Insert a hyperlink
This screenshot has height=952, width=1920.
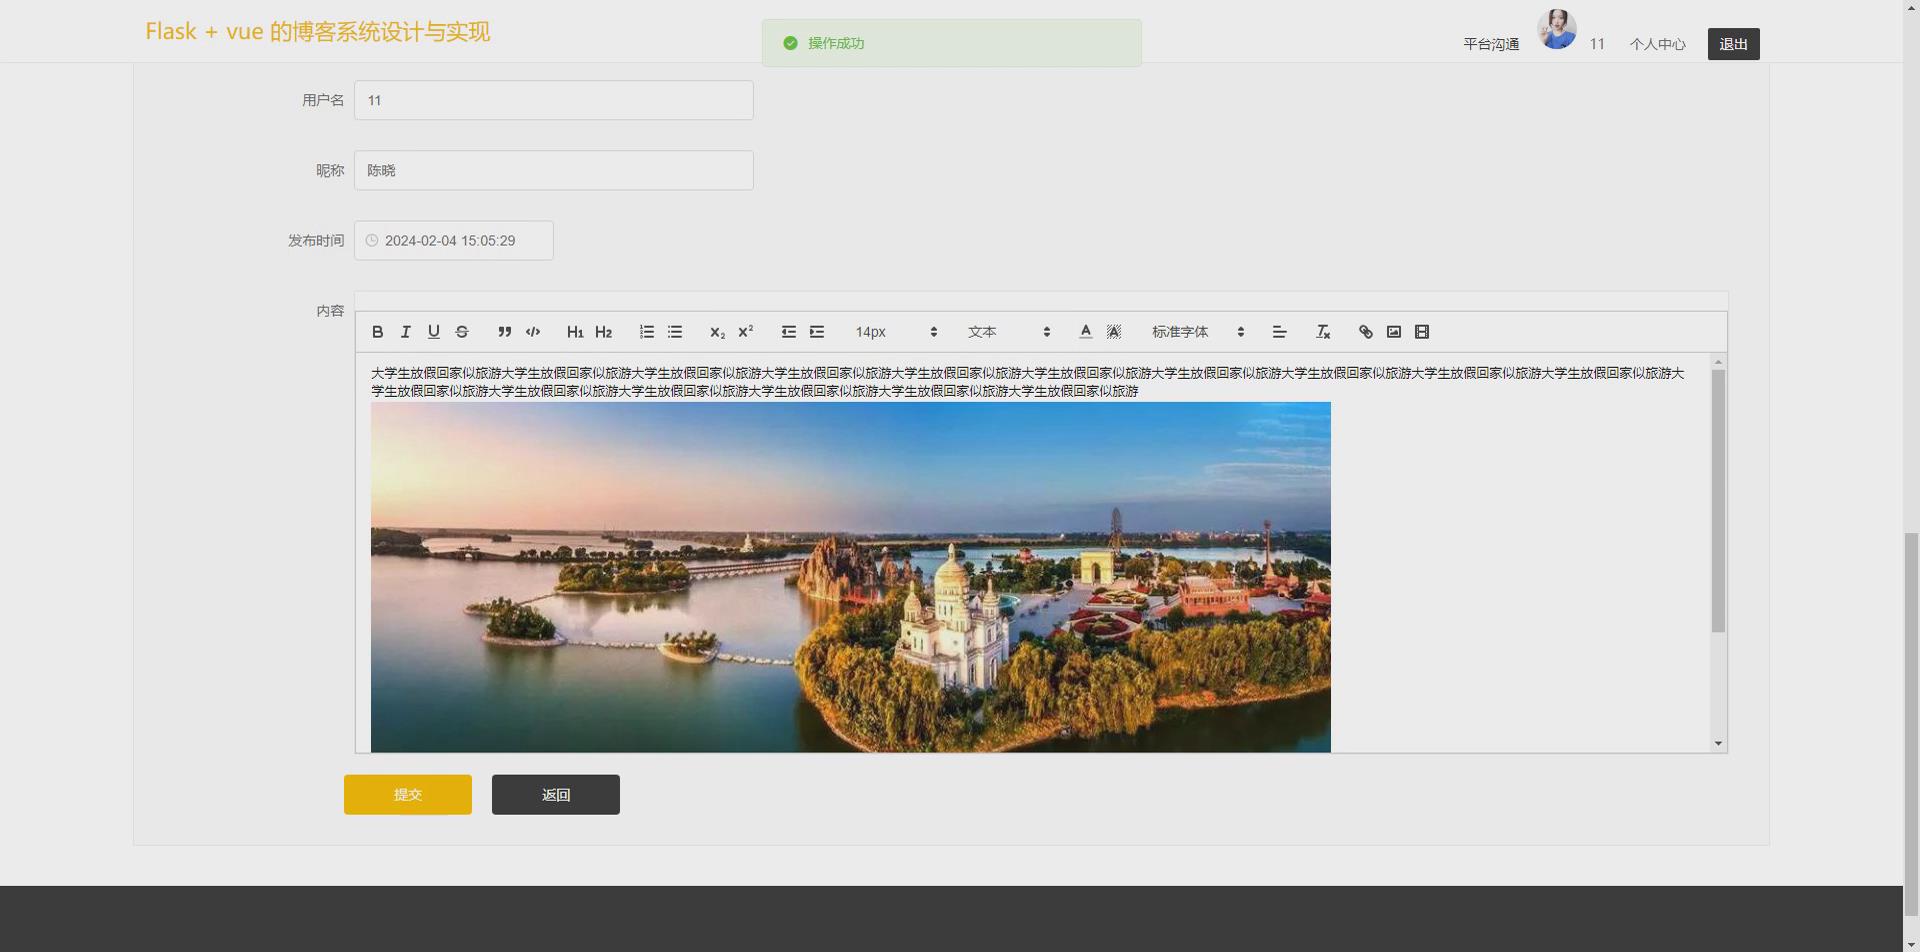pos(1366,332)
